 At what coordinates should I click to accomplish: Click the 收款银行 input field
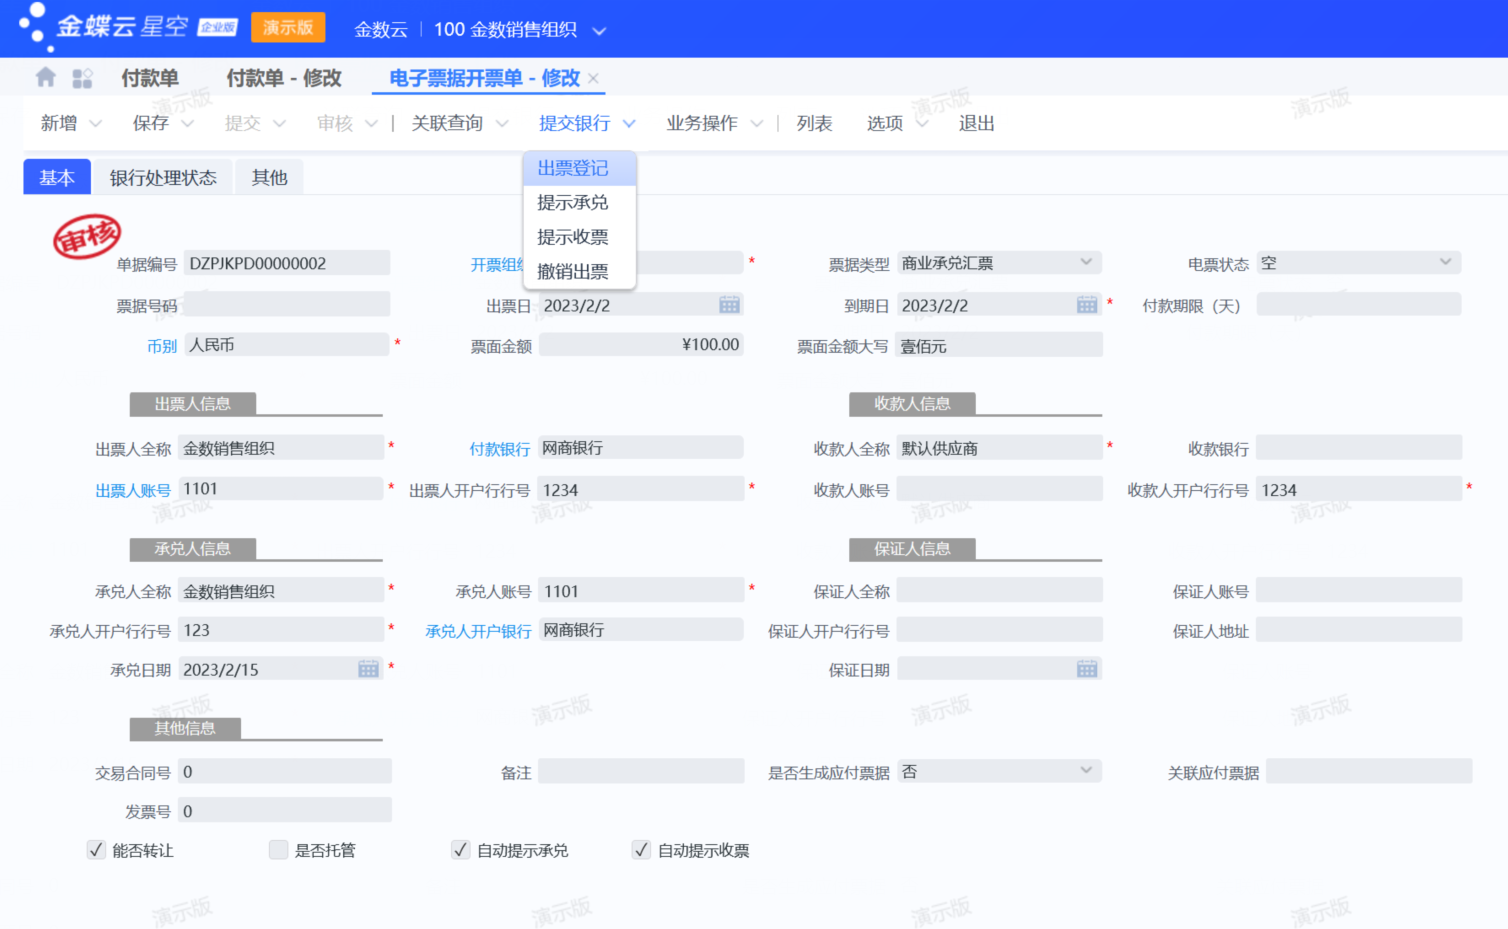click(1359, 448)
